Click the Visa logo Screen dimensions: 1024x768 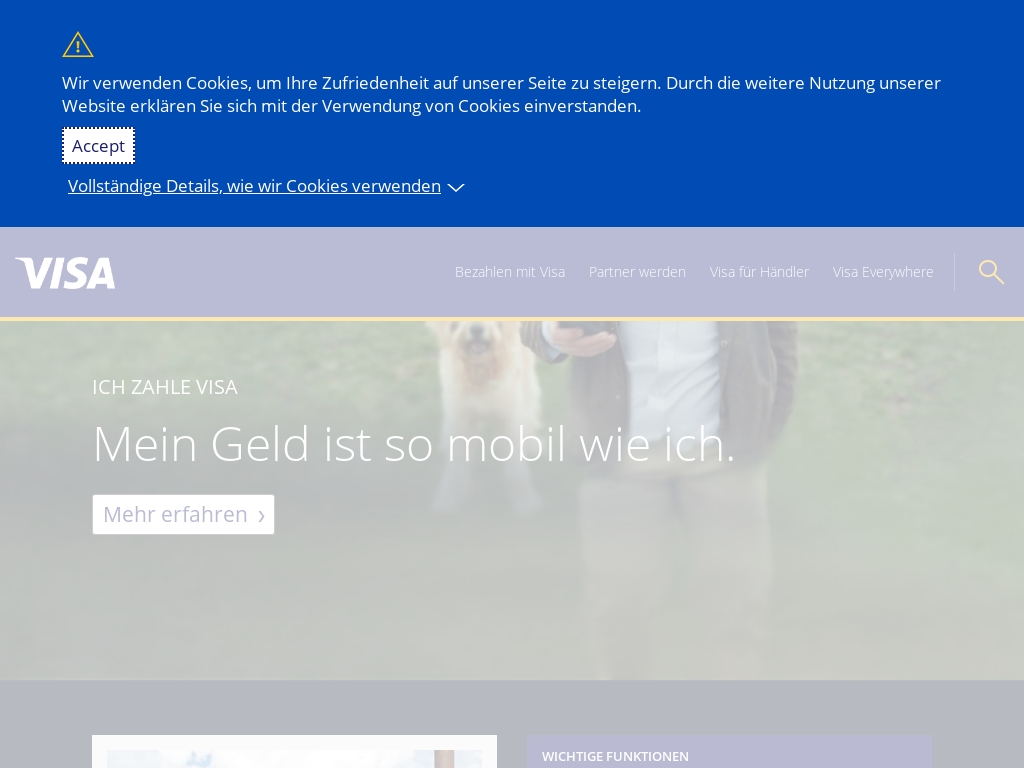(x=65, y=272)
